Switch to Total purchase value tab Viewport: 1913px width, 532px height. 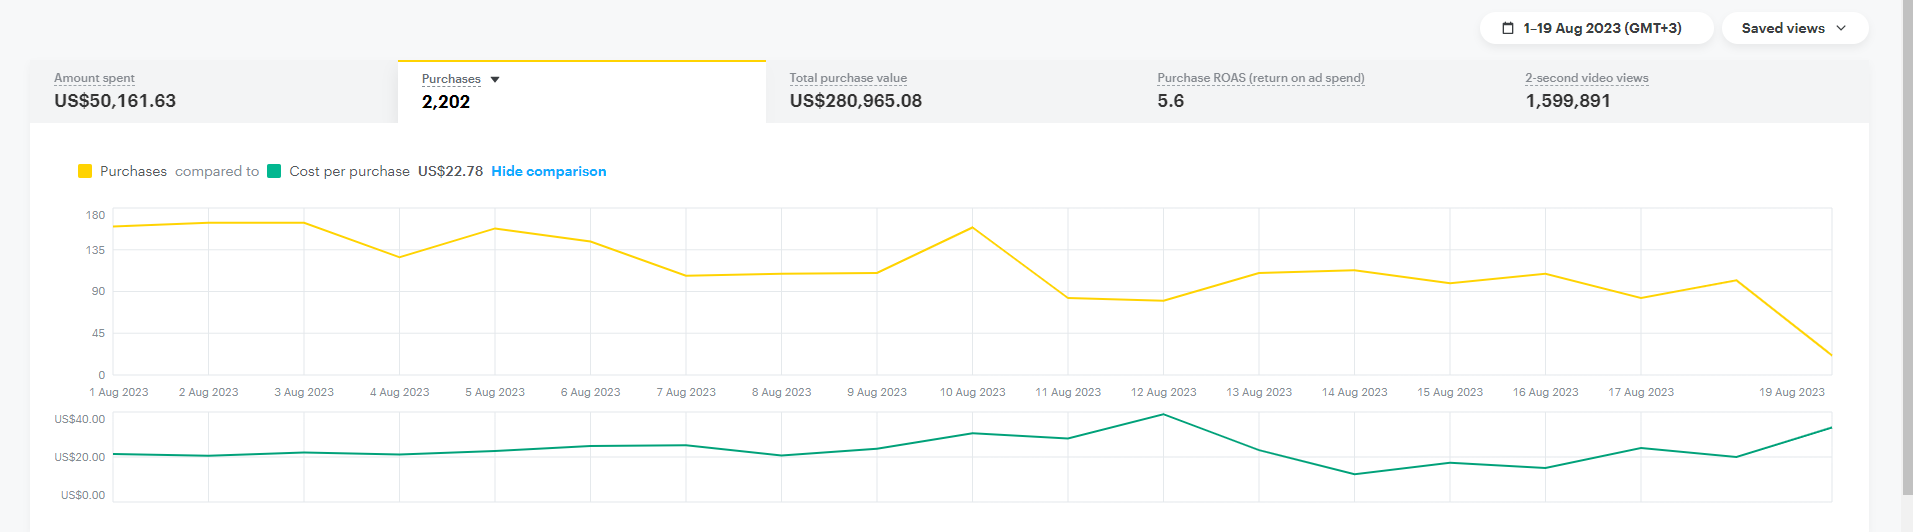(x=948, y=91)
